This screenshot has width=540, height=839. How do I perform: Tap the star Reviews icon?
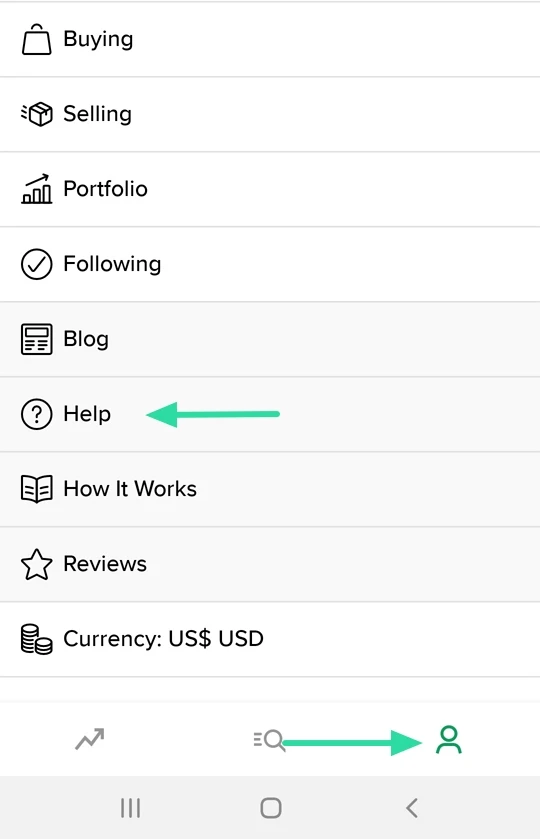click(x=36, y=565)
